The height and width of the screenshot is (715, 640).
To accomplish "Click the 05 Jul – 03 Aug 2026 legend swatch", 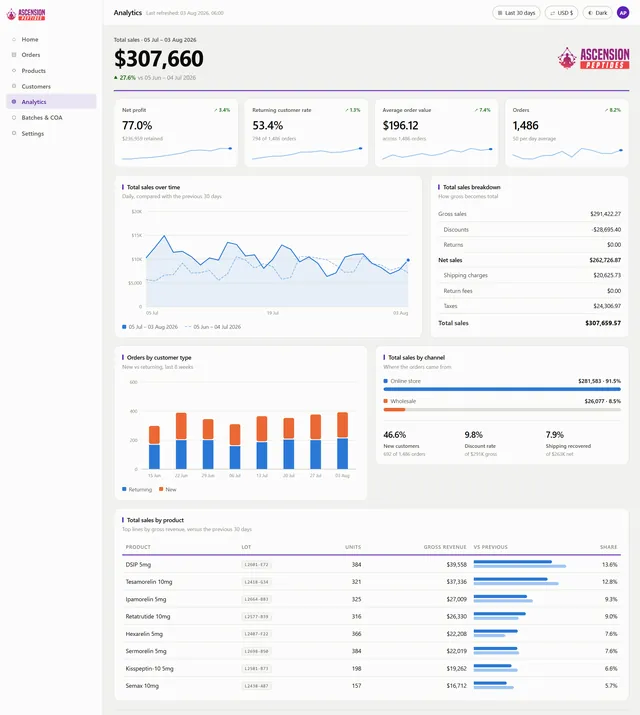I will [x=124, y=327].
